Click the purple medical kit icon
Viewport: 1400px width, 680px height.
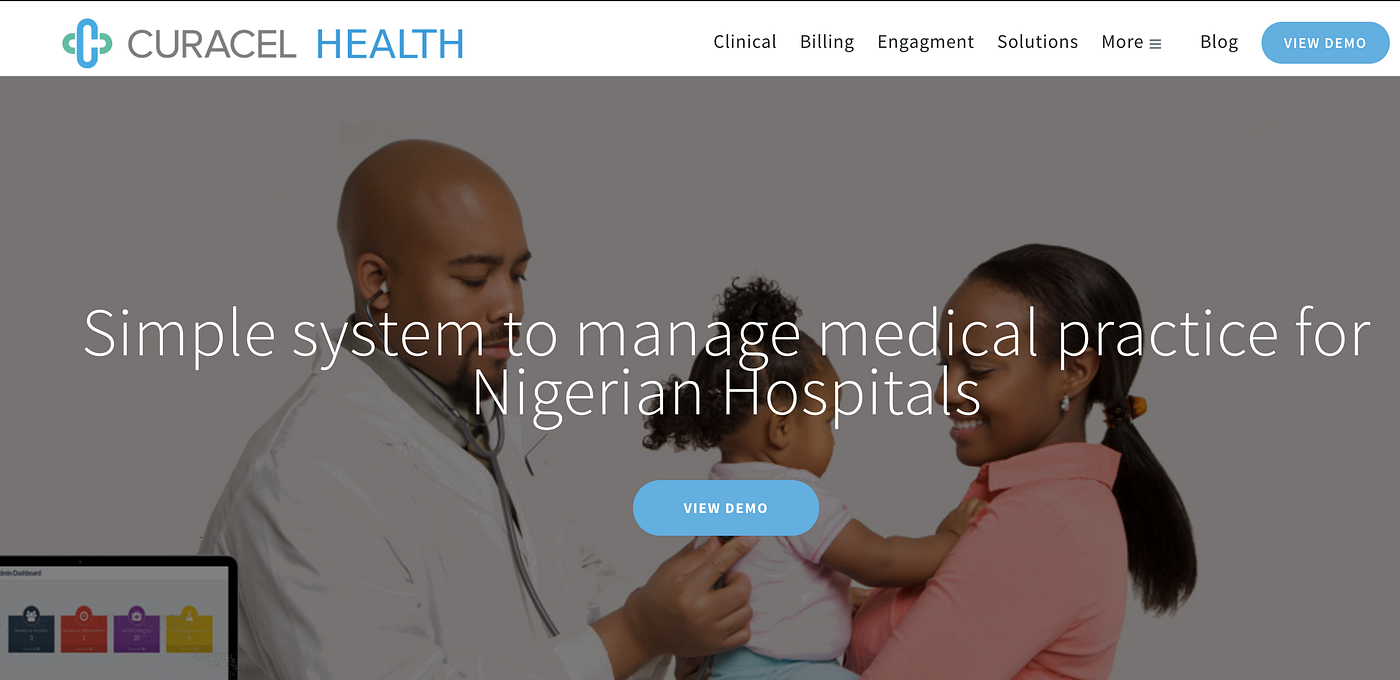pyautogui.click(x=137, y=615)
